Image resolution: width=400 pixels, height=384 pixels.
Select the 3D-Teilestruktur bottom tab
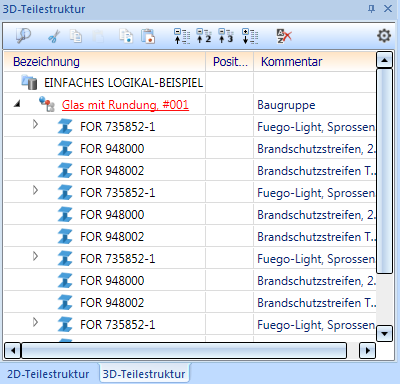tap(144, 374)
